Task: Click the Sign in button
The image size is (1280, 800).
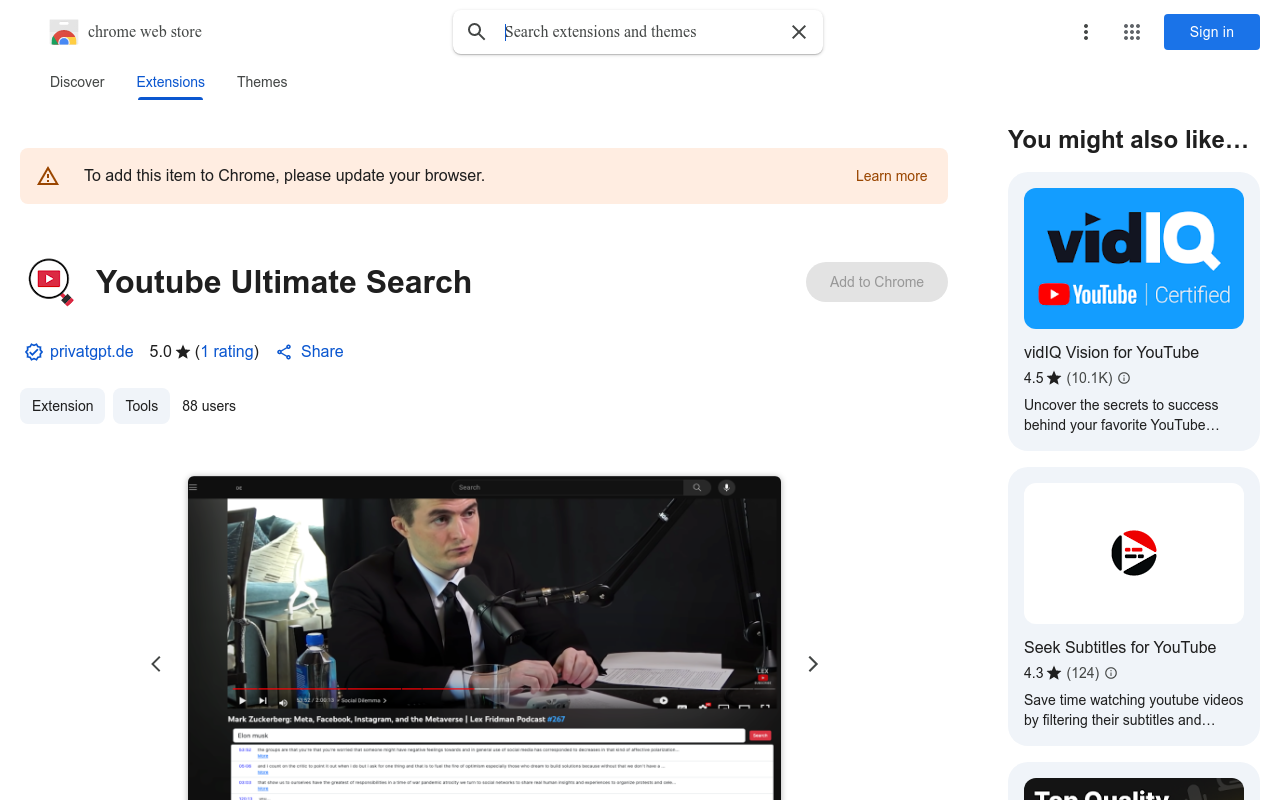Action: coord(1212,32)
